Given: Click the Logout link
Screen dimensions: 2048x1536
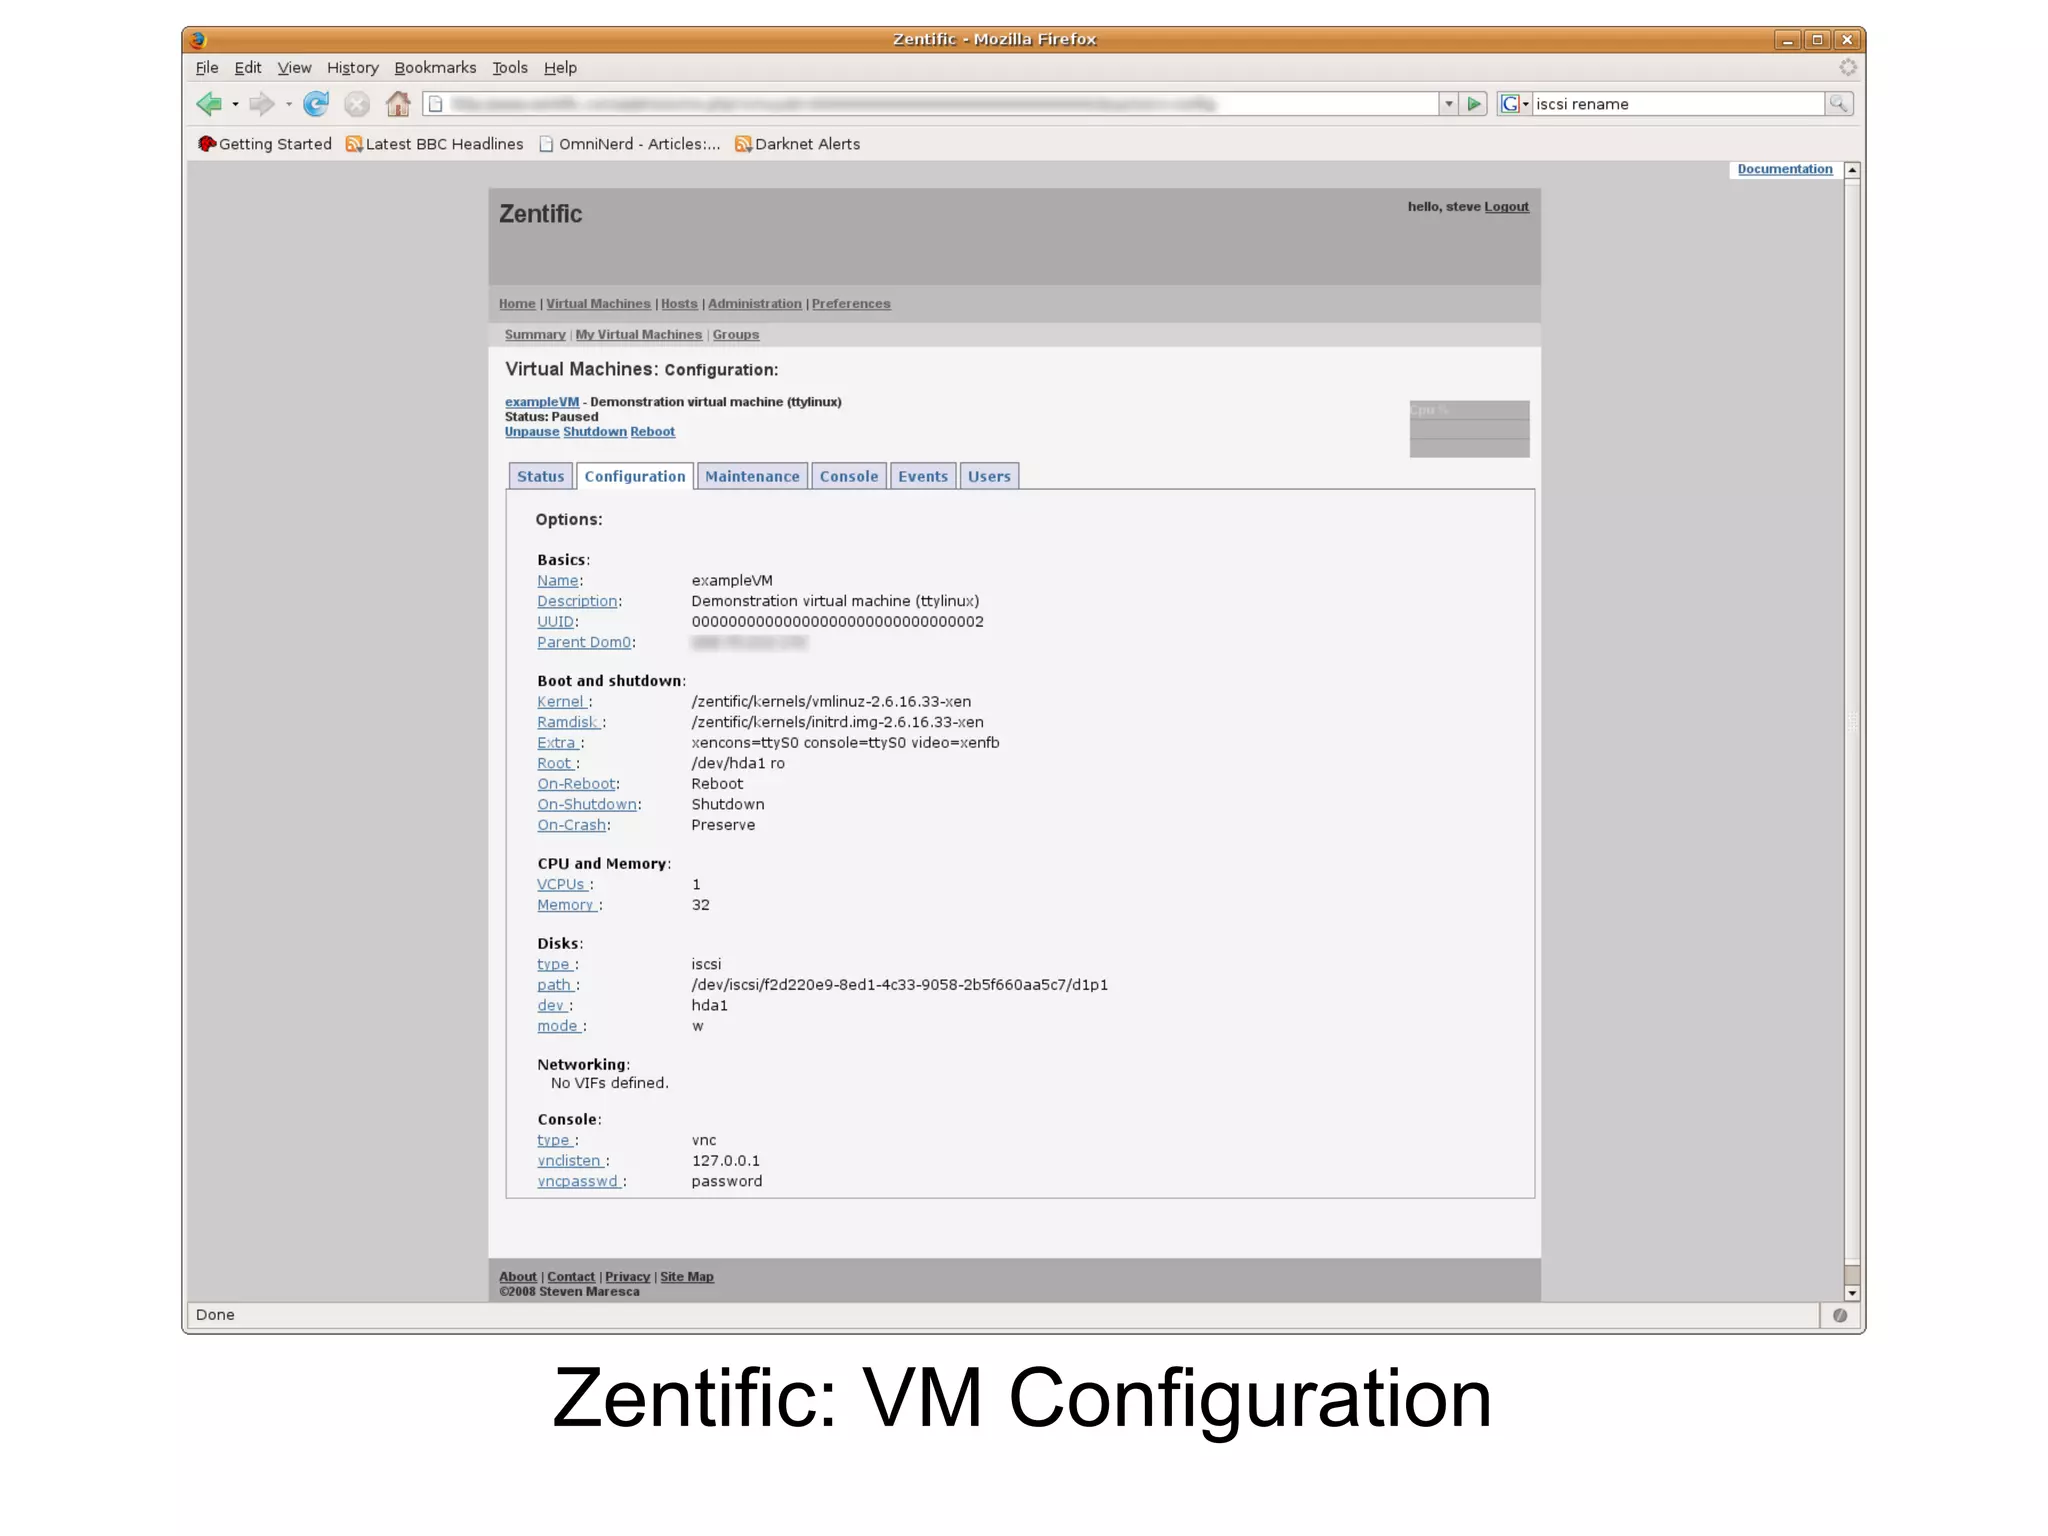Looking at the screenshot, I should 1506,207.
